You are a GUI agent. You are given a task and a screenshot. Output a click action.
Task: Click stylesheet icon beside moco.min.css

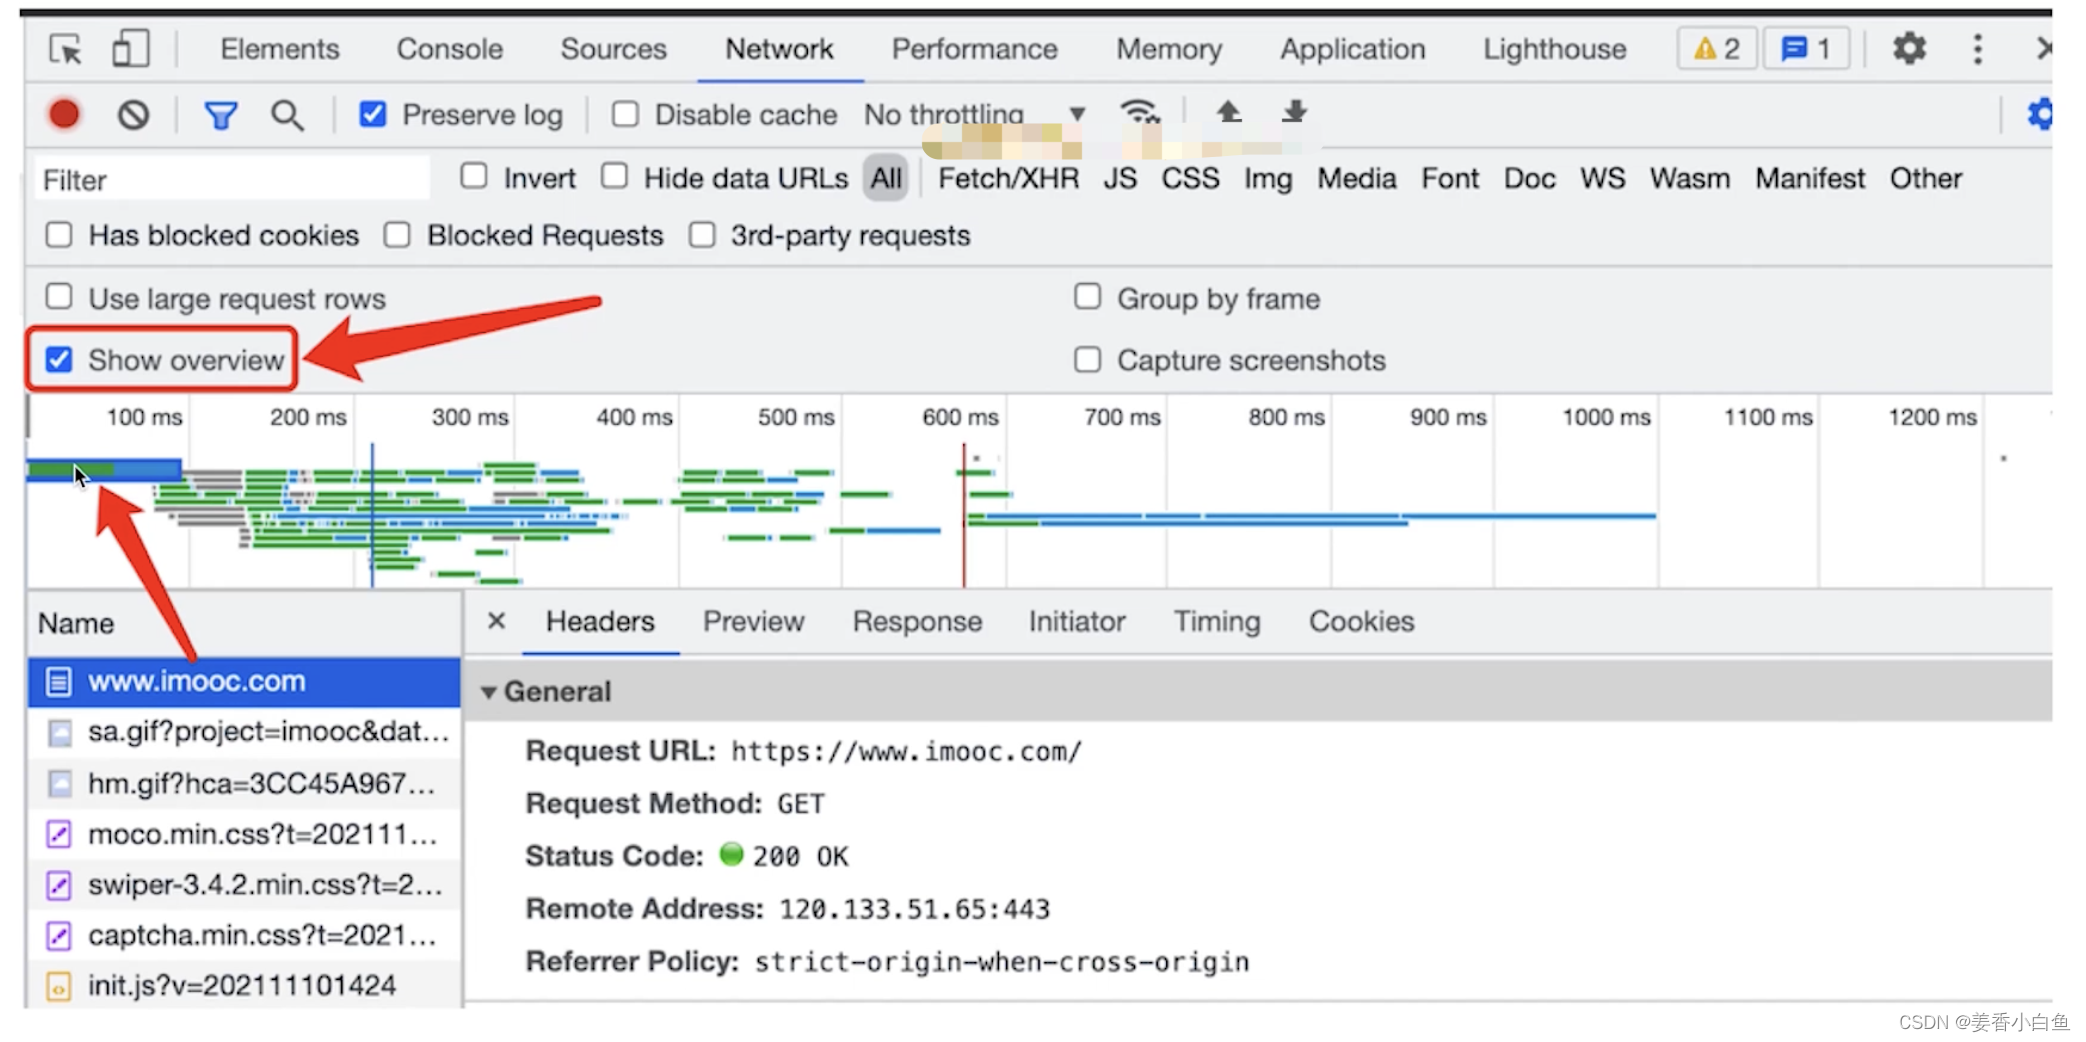[x=59, y=834]
